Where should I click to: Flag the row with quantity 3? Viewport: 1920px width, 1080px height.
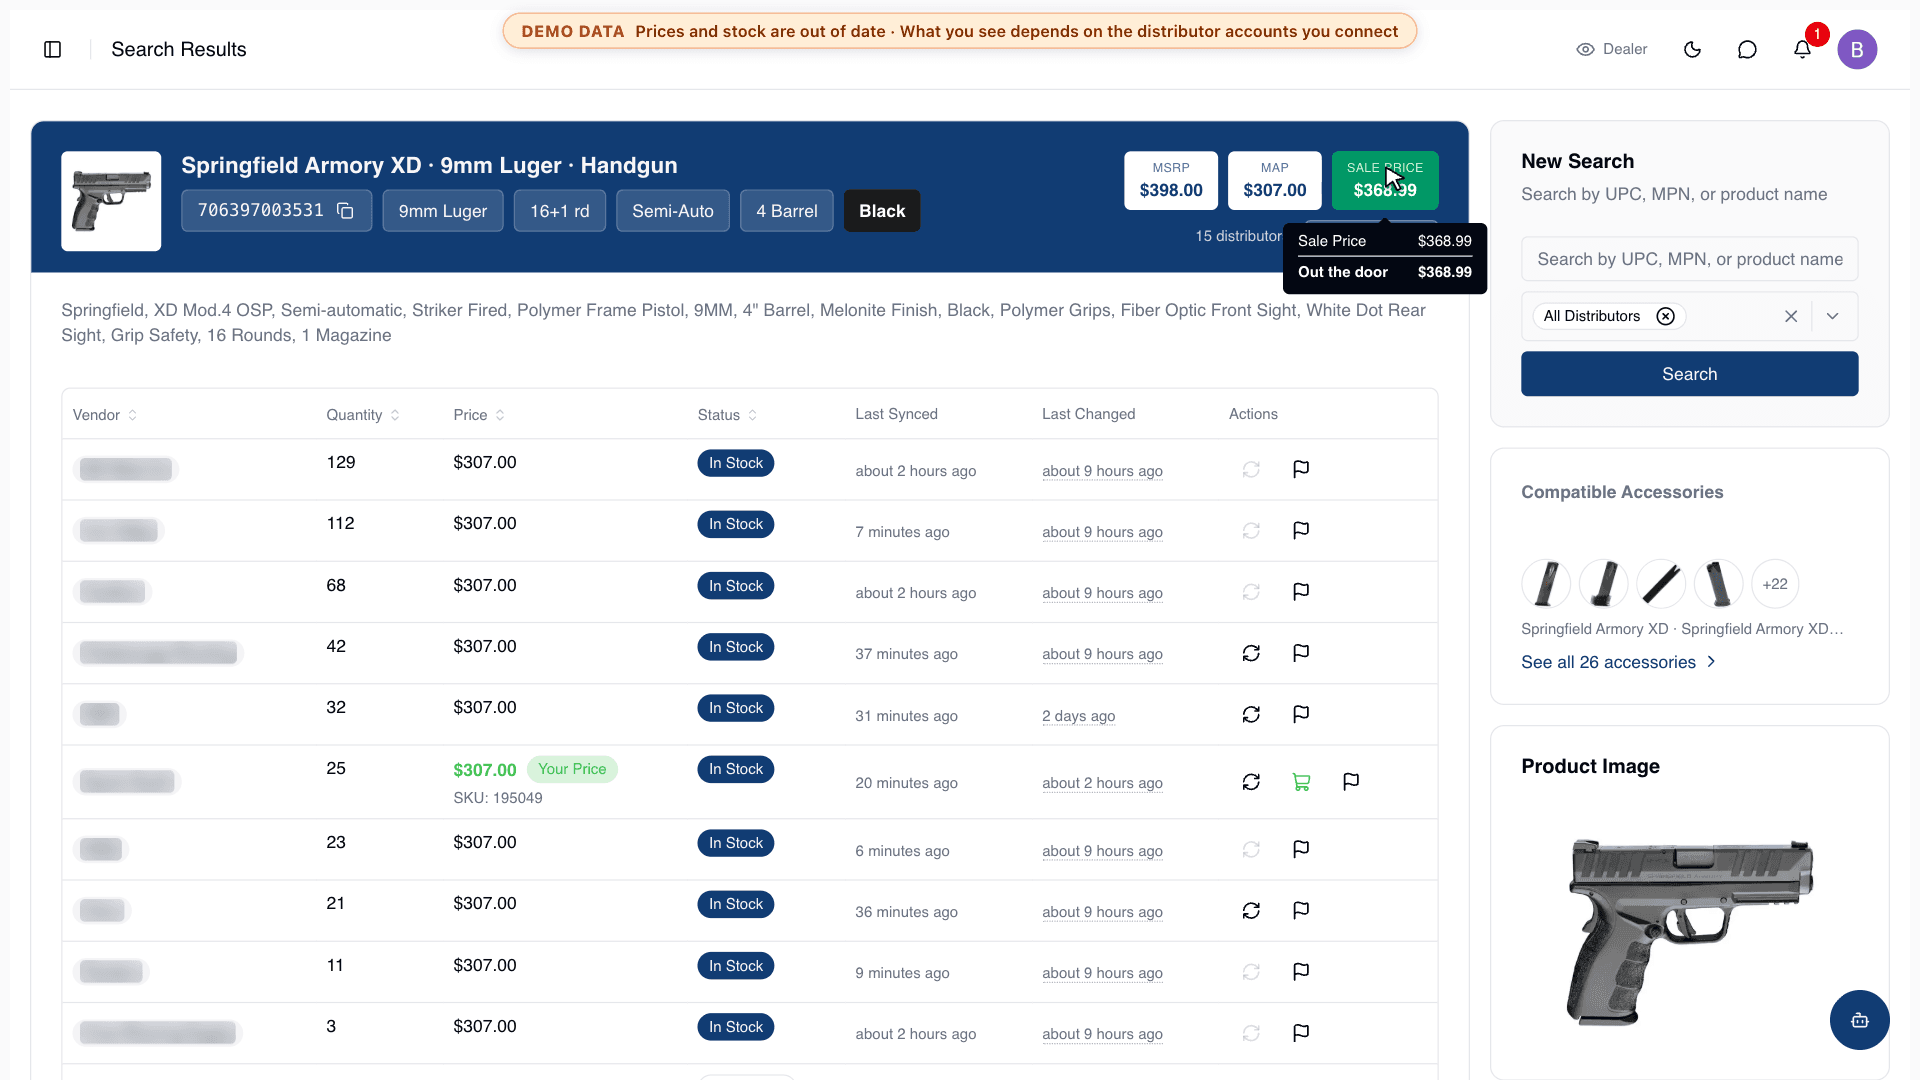pos(1301,1033)
